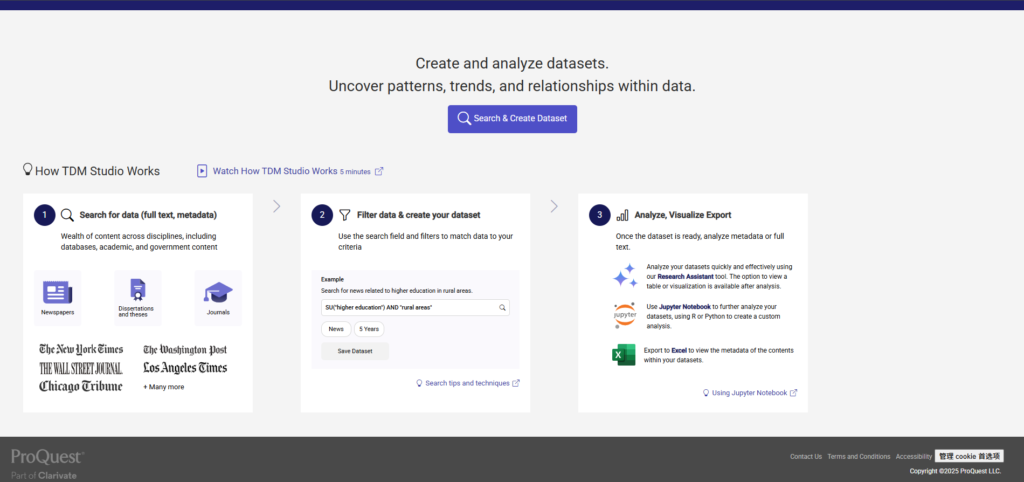Click the magnifier icon in example search field
This screenshot has height=482, width=1024.
pos(502,307)
